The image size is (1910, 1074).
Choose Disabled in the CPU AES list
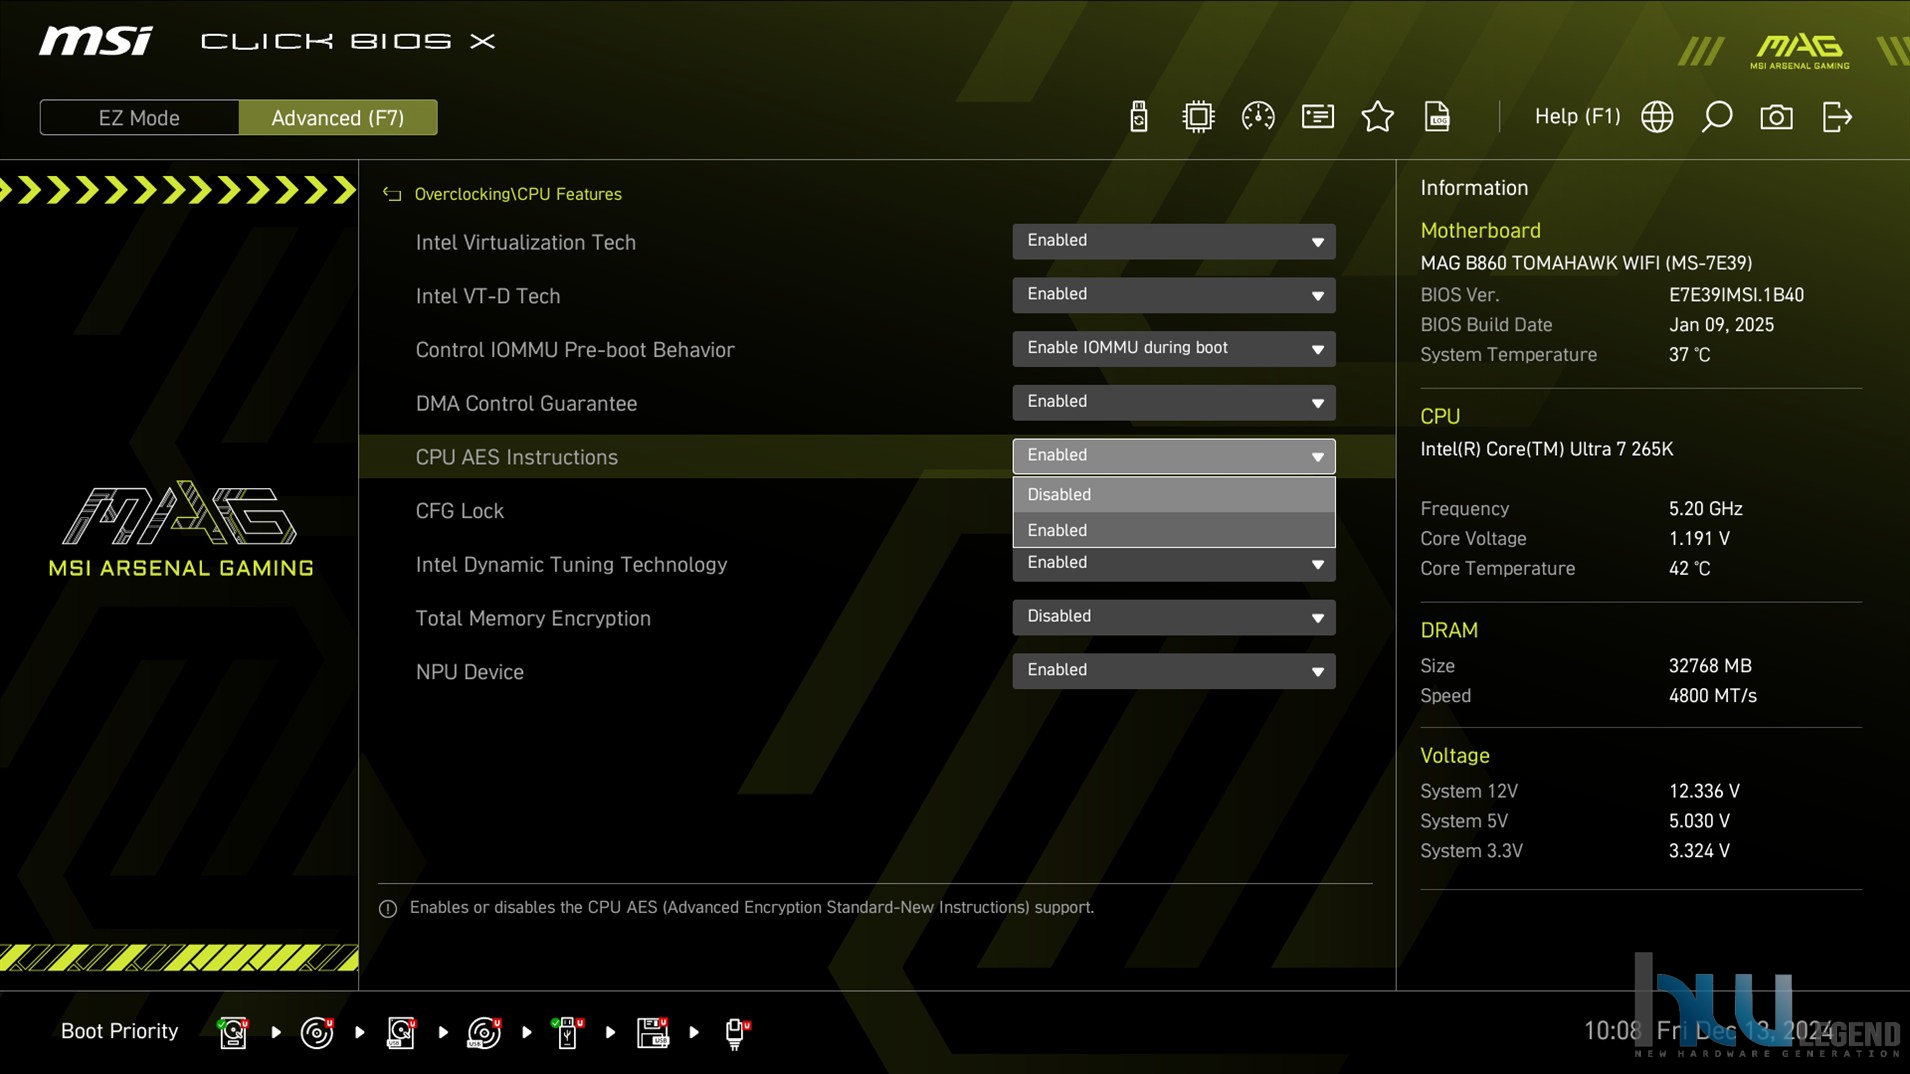pyautogui.click(x=1173, y=495)
